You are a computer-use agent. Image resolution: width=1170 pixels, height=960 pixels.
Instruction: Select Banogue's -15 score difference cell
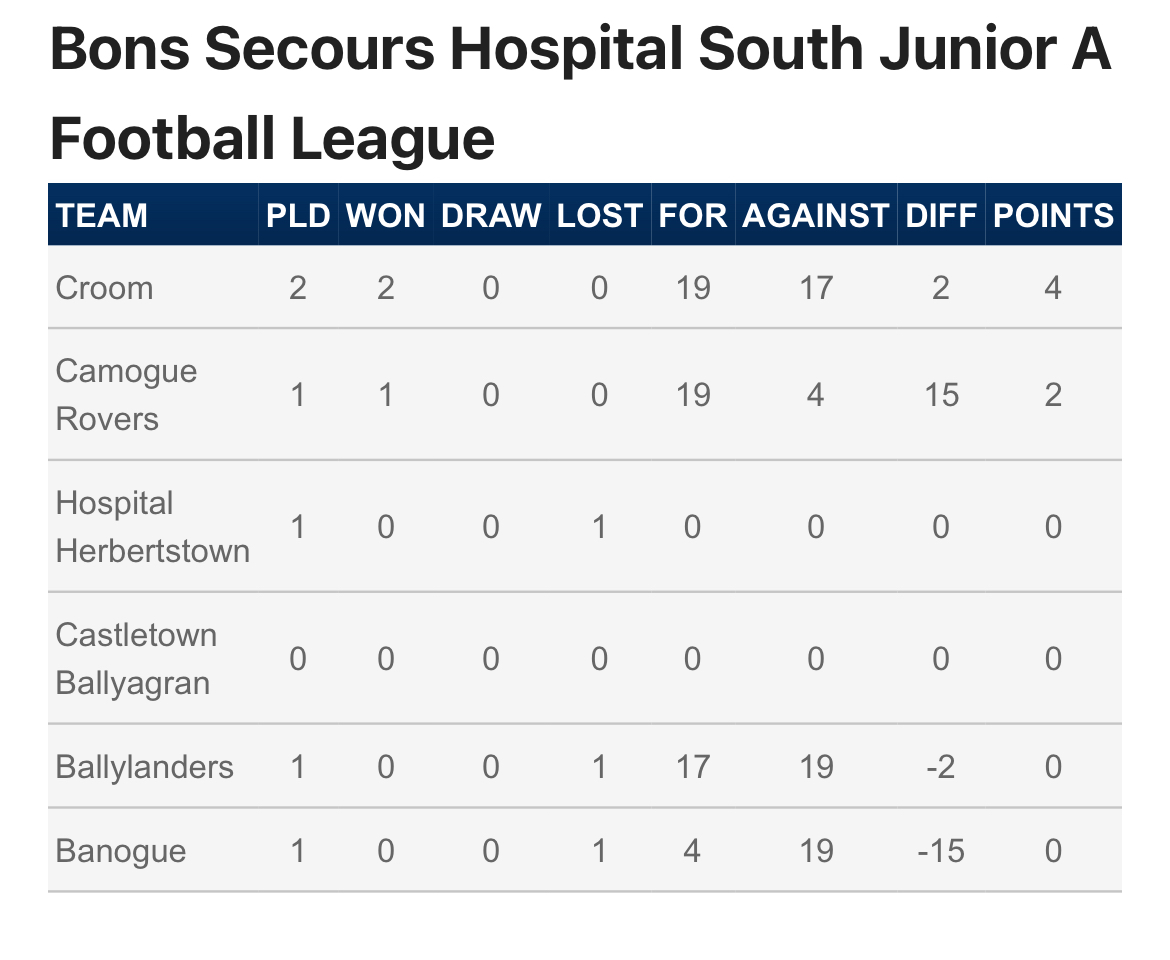pos(940,851)
